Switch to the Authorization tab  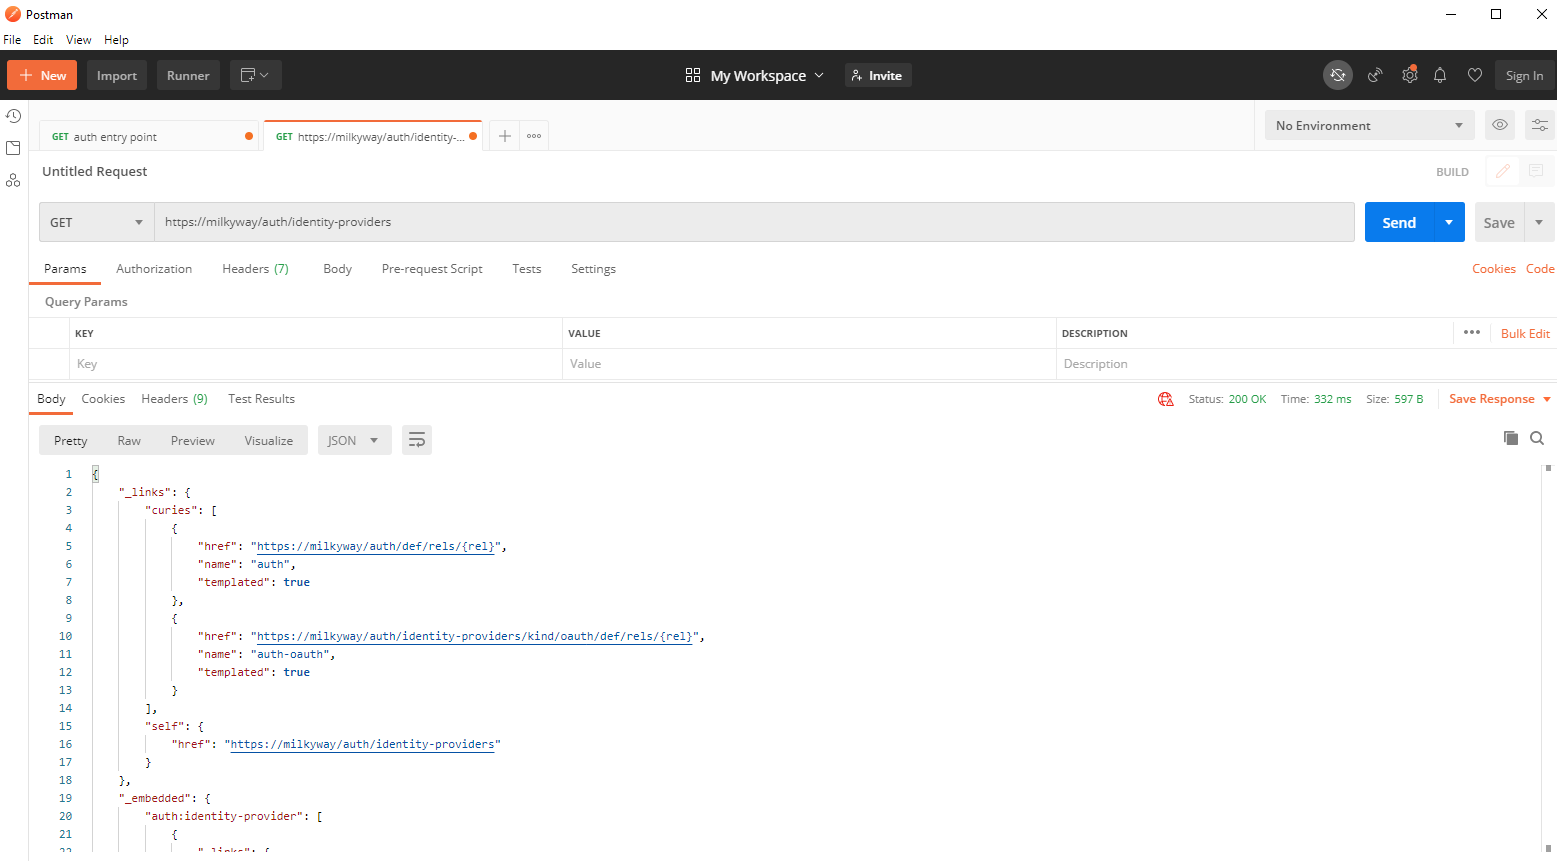(154, 269)
